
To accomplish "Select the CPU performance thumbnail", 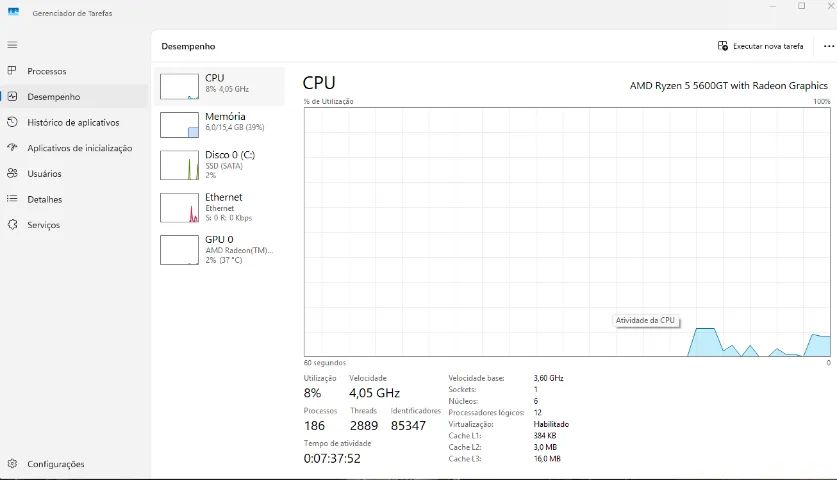I will (180, 86).
